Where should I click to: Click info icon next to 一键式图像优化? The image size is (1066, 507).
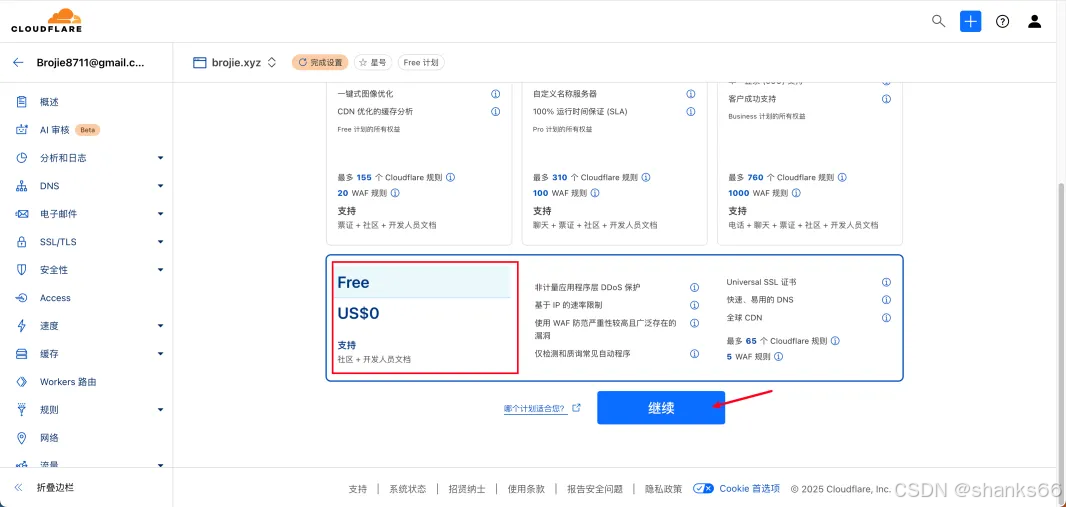click(x=496, y=94)
